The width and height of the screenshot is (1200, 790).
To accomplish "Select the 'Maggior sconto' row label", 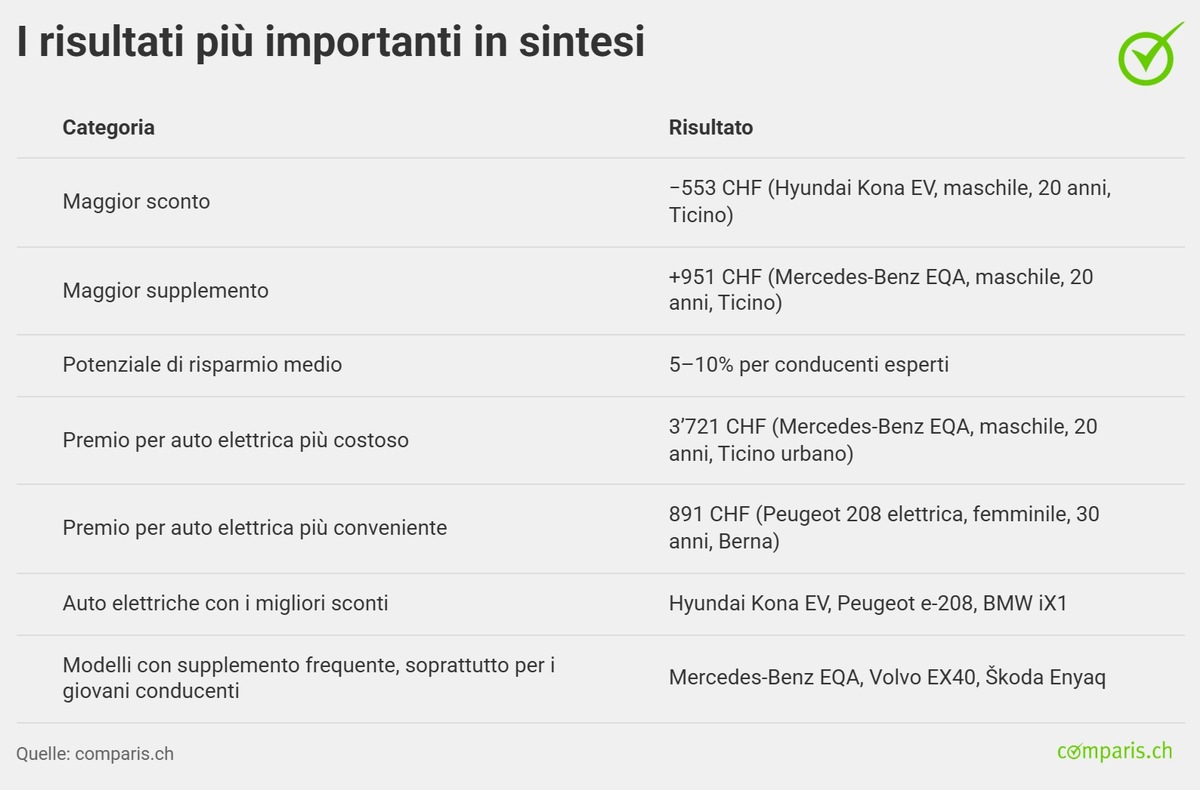I will (136, 201).
